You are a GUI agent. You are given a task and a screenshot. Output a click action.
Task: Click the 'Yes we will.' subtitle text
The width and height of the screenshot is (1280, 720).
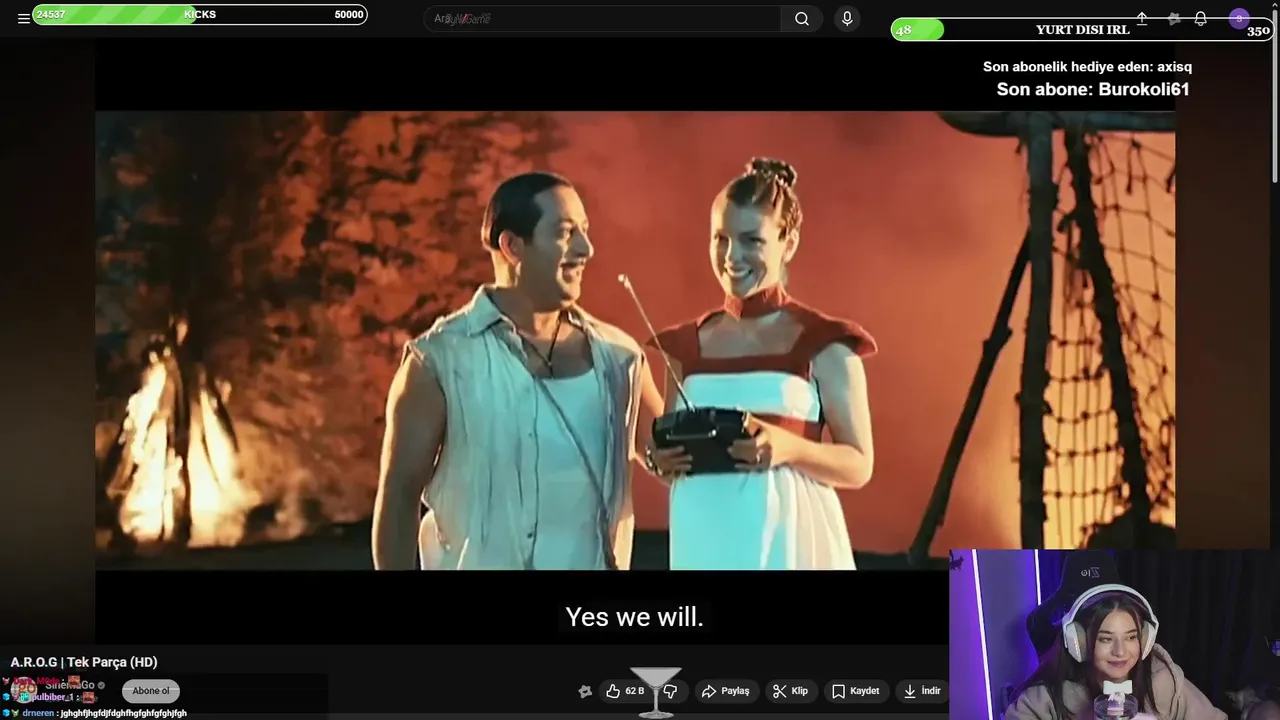[635, 617]
